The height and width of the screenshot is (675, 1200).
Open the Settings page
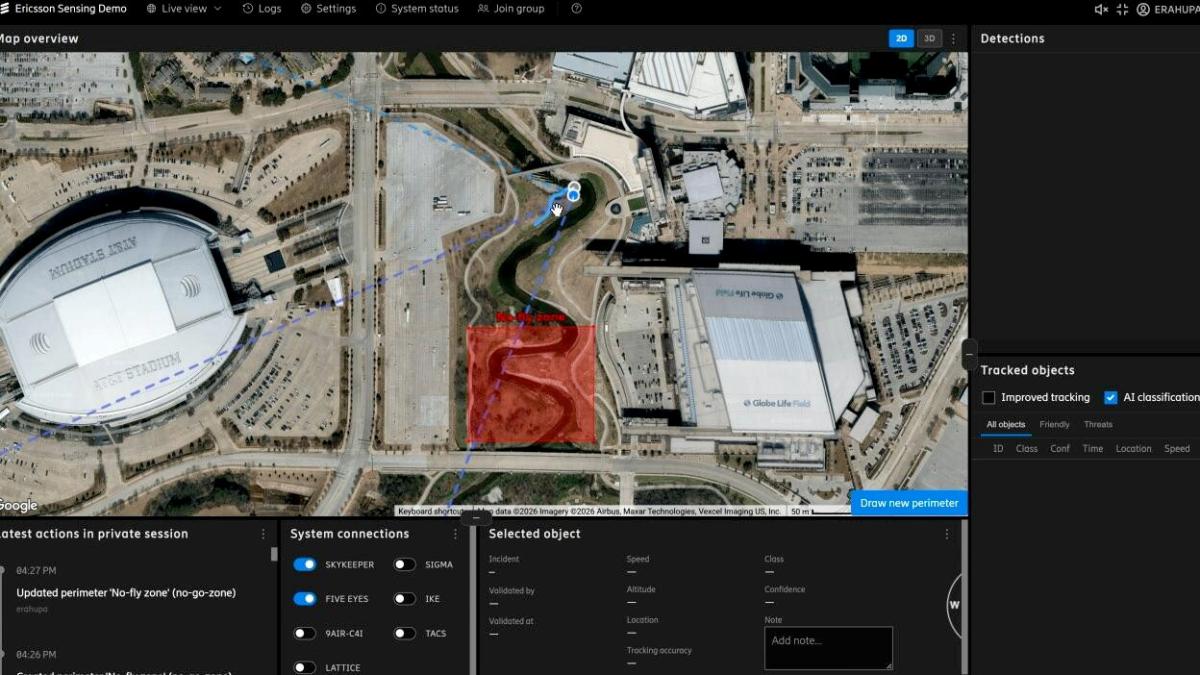click(x=328, y=9)
